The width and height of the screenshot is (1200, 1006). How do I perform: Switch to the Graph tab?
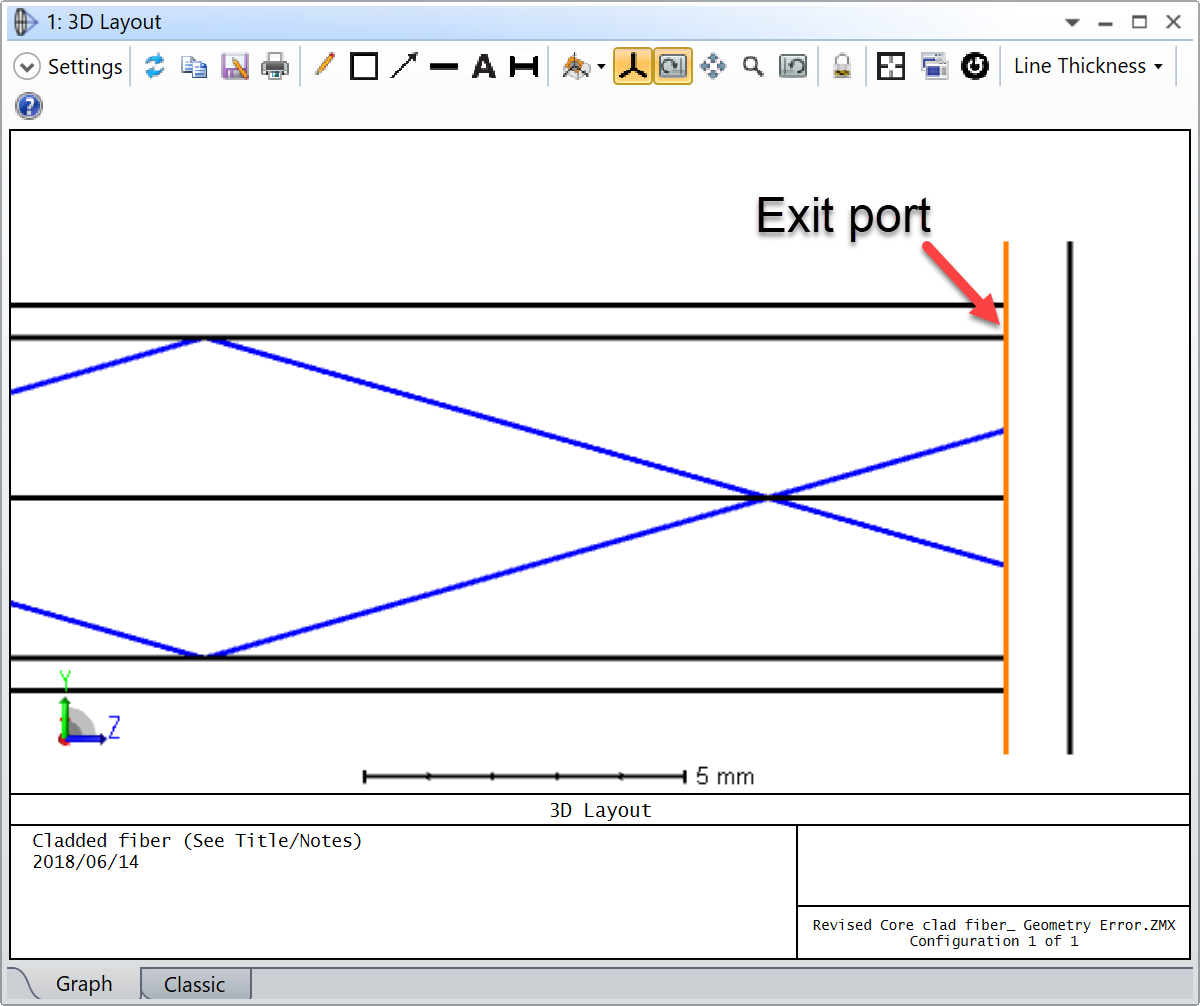83,985
